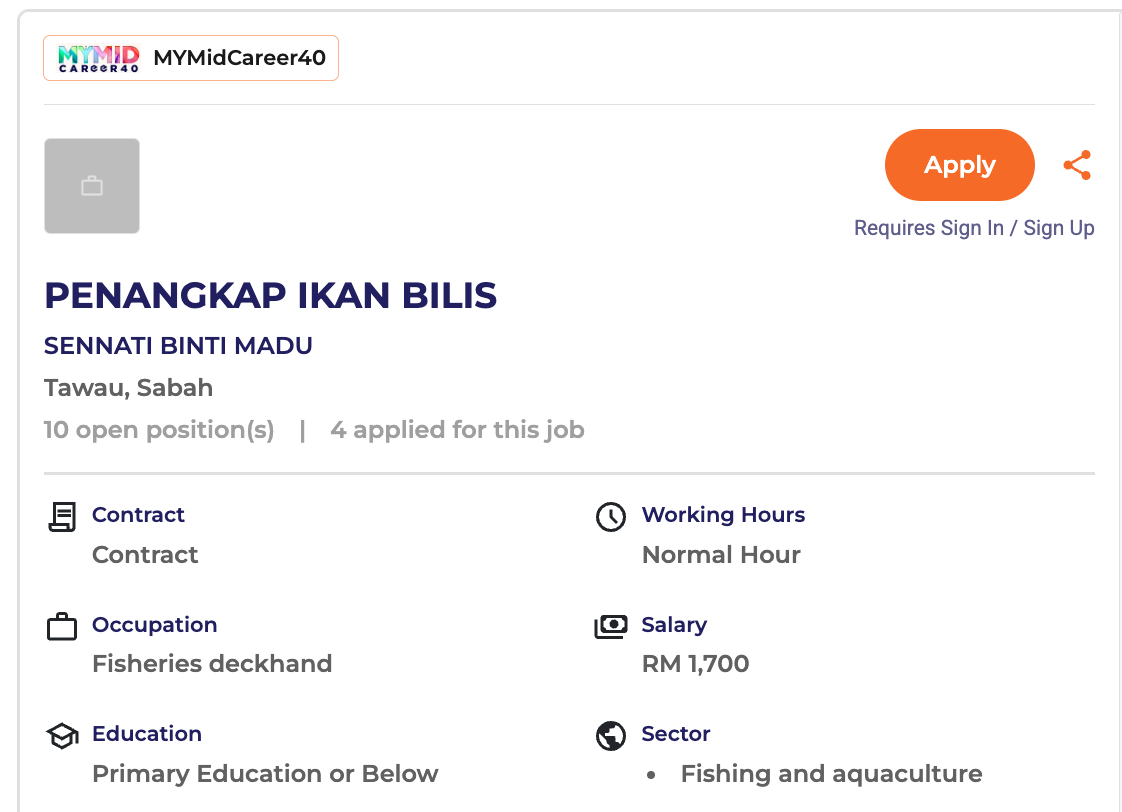The image size is (1122, 812).
Task: Click the Tawau, Sabah location text
Action: pyautogui.click(x=128, y=387)
